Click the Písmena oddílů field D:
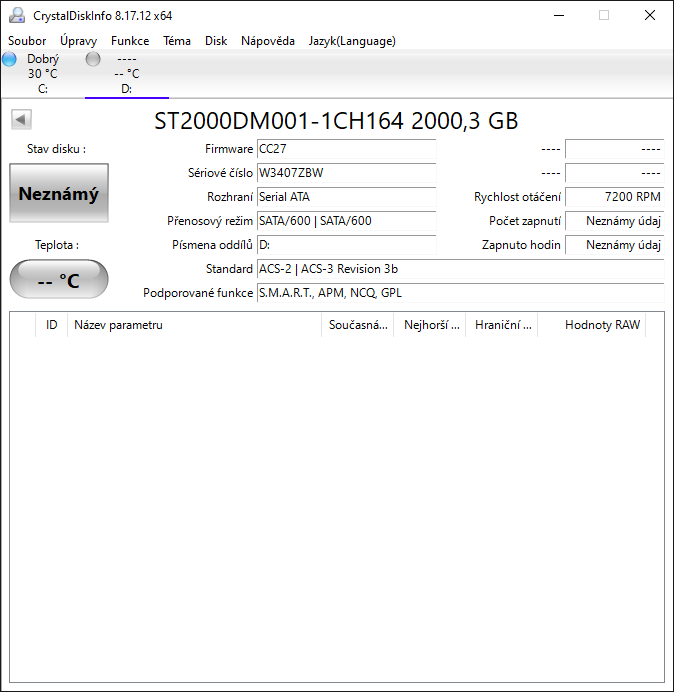The width and height of the screenshot is (674, 692). pyautogui.click(x=346, y=244)
